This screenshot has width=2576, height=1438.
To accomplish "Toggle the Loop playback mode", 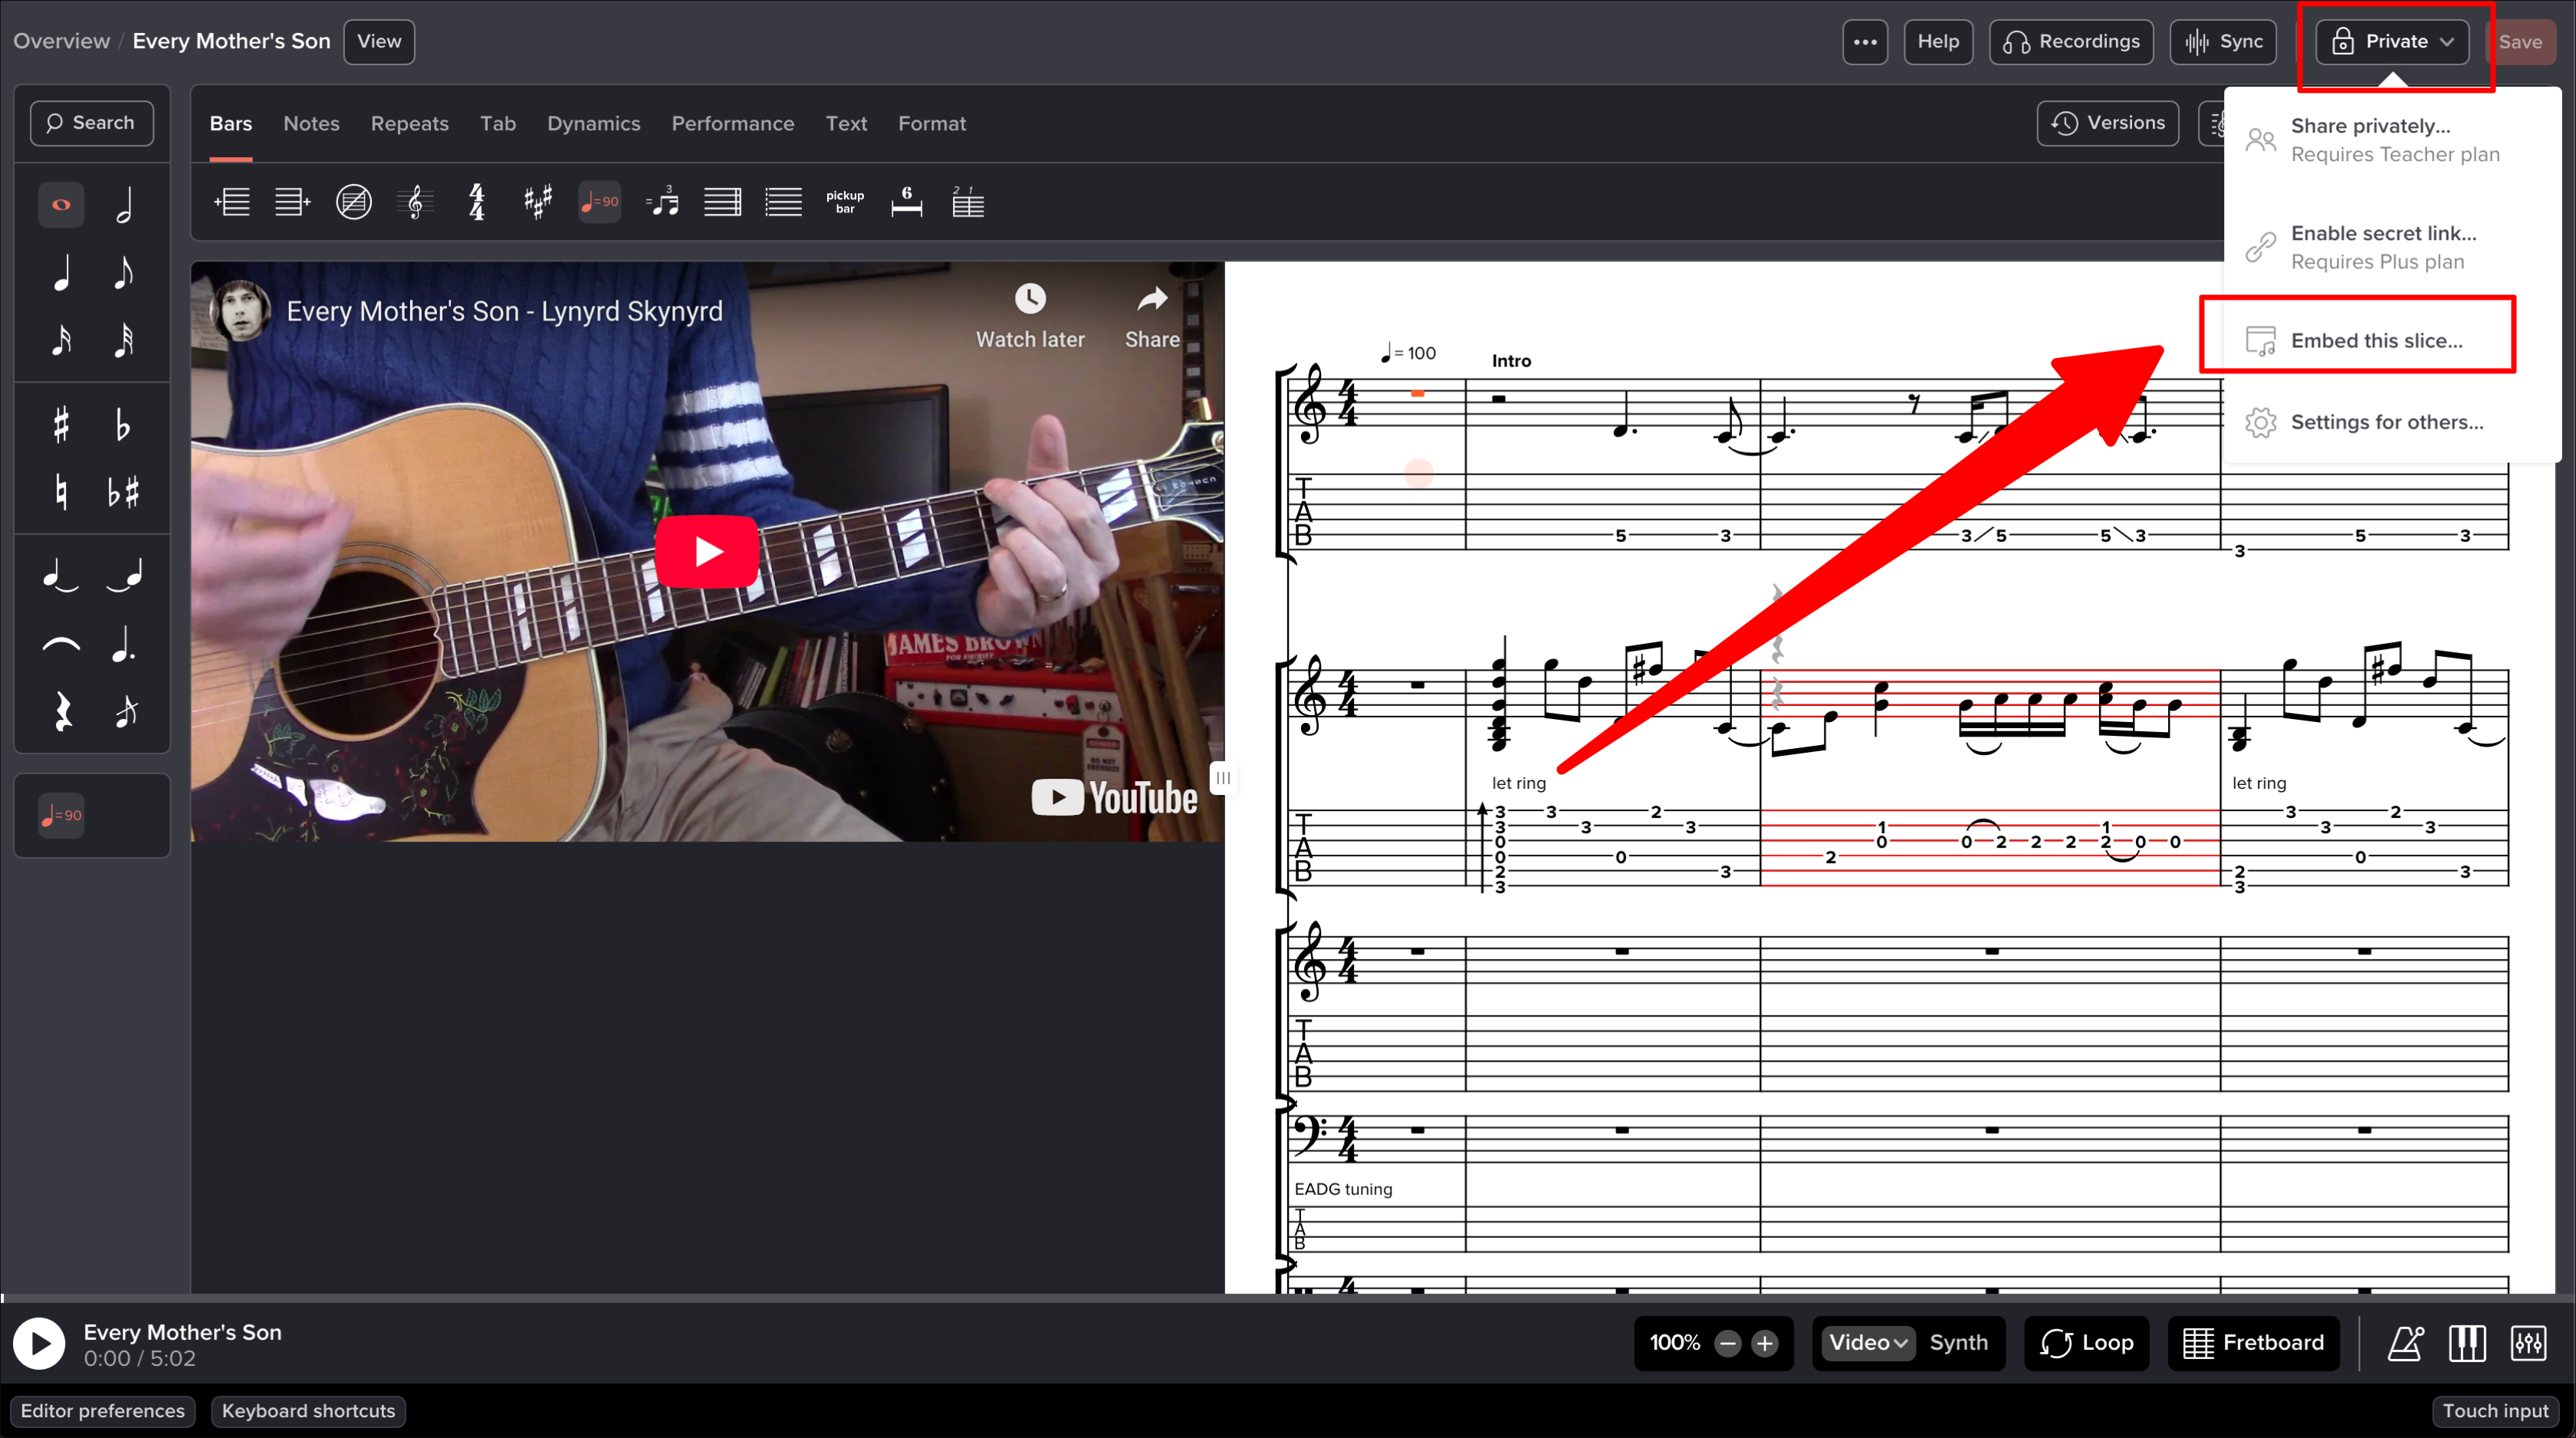I will tap(2087, 1343).
